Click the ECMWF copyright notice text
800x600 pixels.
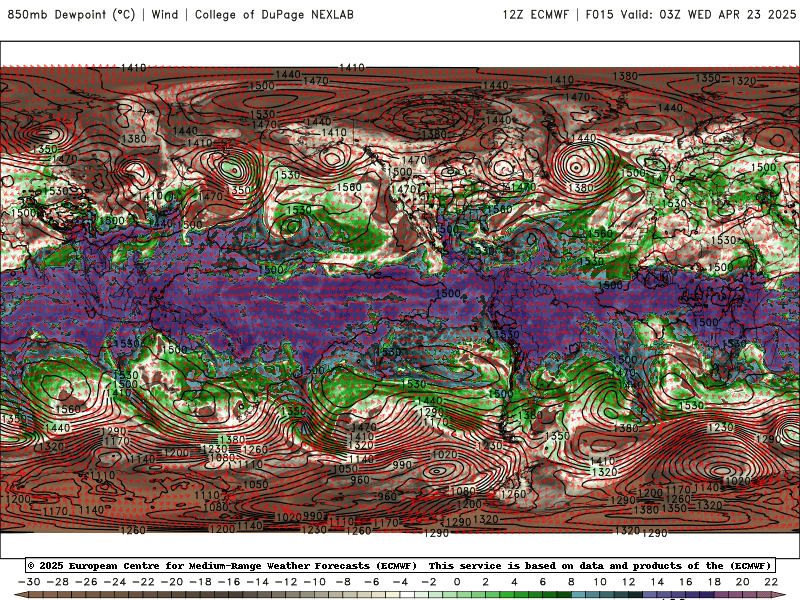pyautogui.click(x=222, y=565)
